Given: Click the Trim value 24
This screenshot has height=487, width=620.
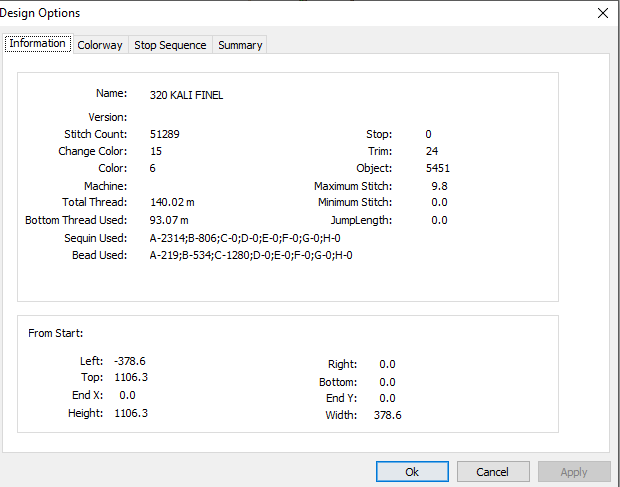Looking at the screenshot, I should pos(432,151).
